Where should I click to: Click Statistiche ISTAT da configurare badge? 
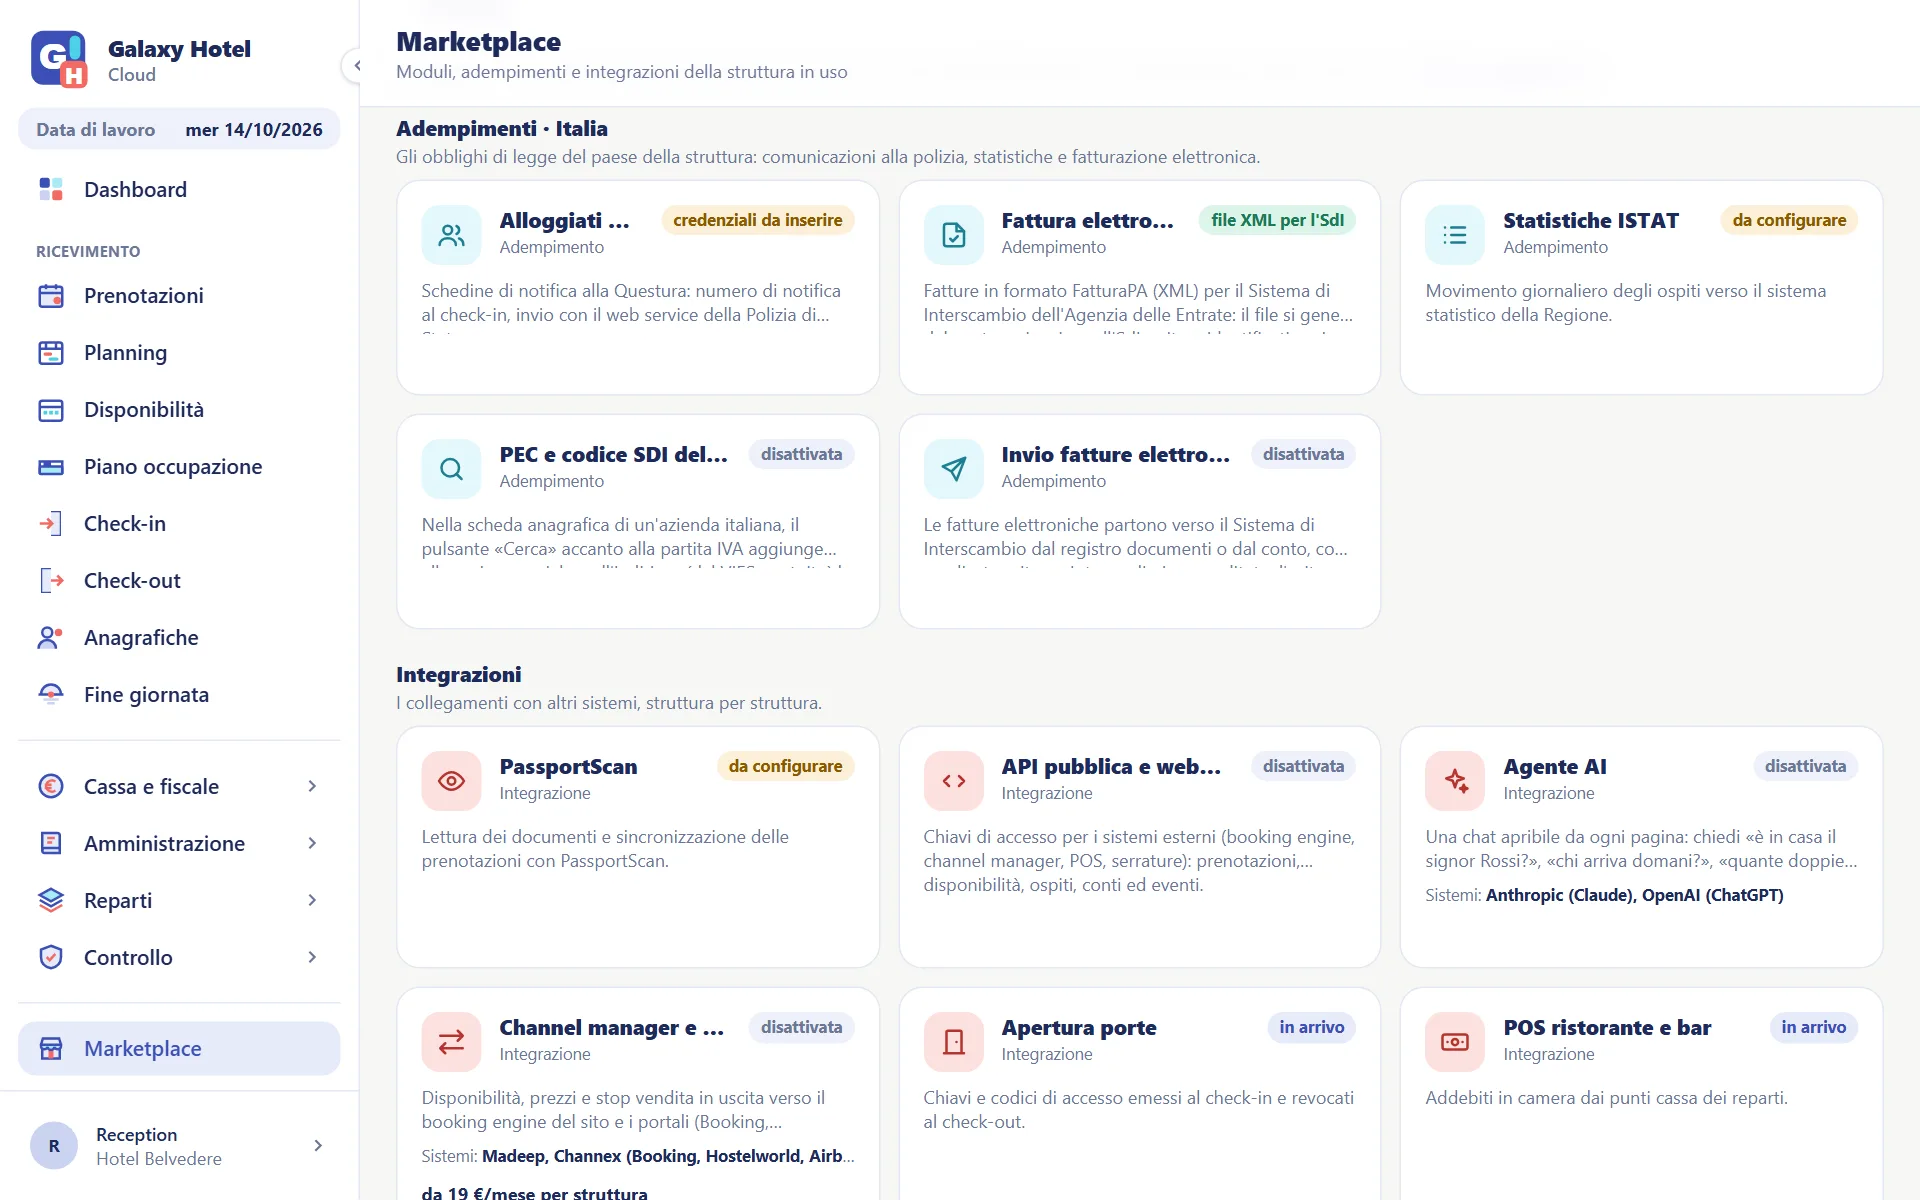tap(1789, 220)
